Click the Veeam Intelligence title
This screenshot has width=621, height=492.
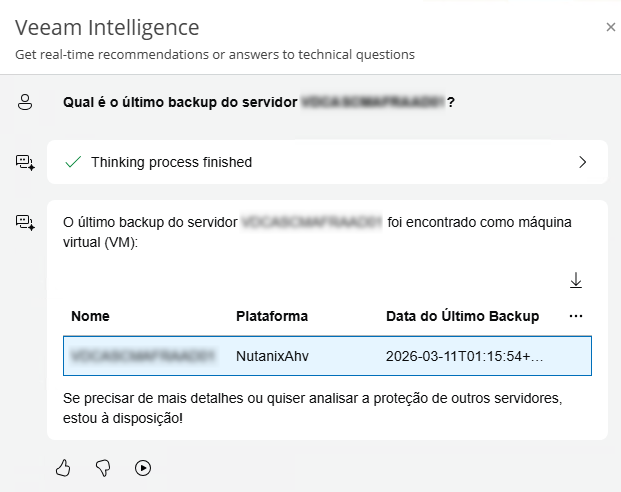pos(107,28)
